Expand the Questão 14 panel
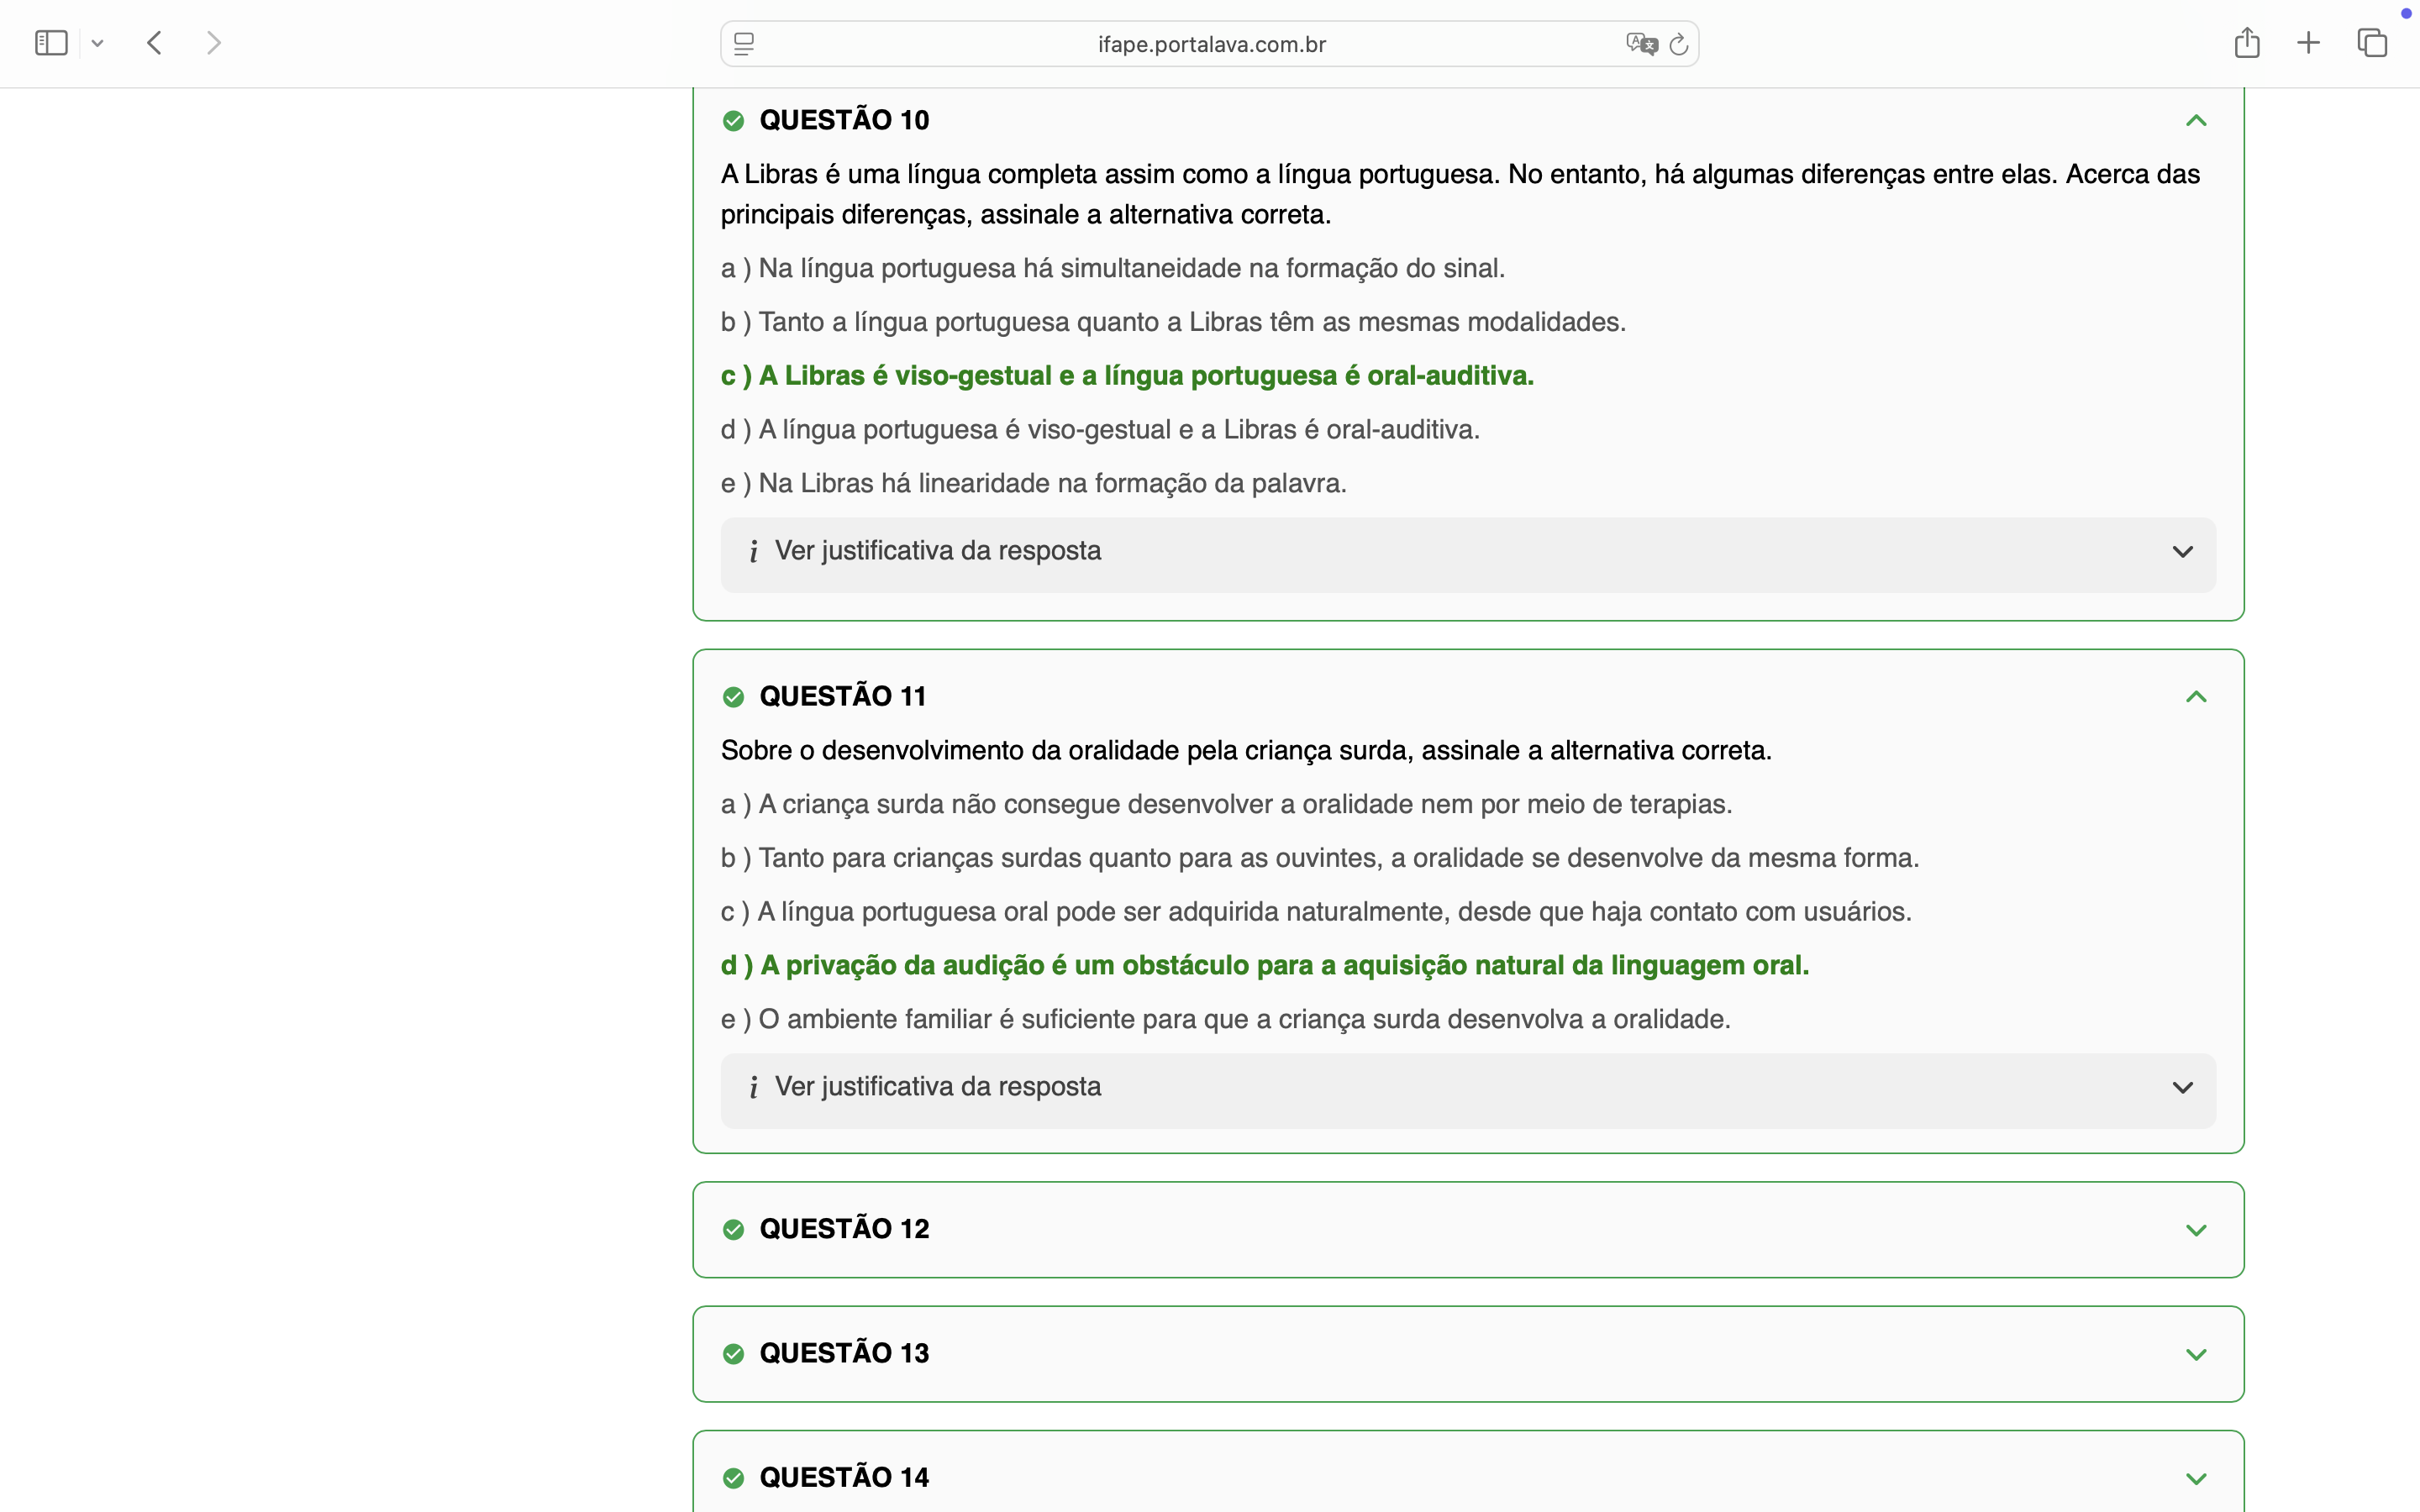This screenshot has height=1512, width=2420. tap(2196, 1478)
